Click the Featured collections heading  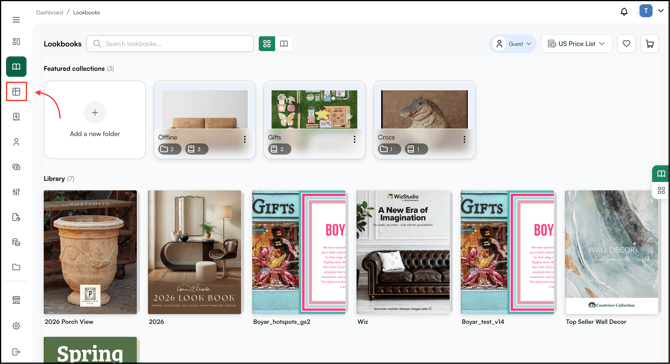[74, 68]
